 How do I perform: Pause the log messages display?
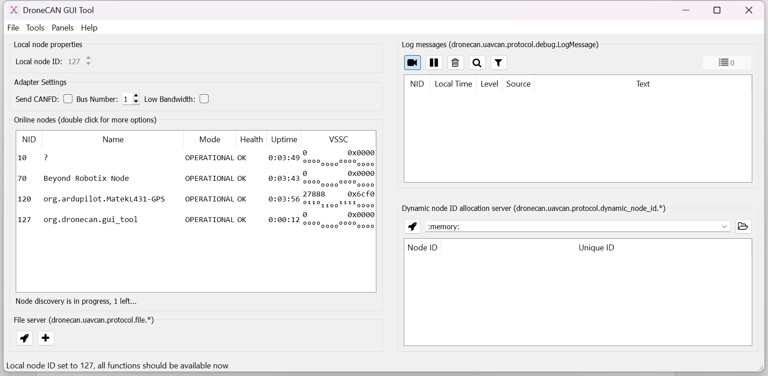[434, 63]
